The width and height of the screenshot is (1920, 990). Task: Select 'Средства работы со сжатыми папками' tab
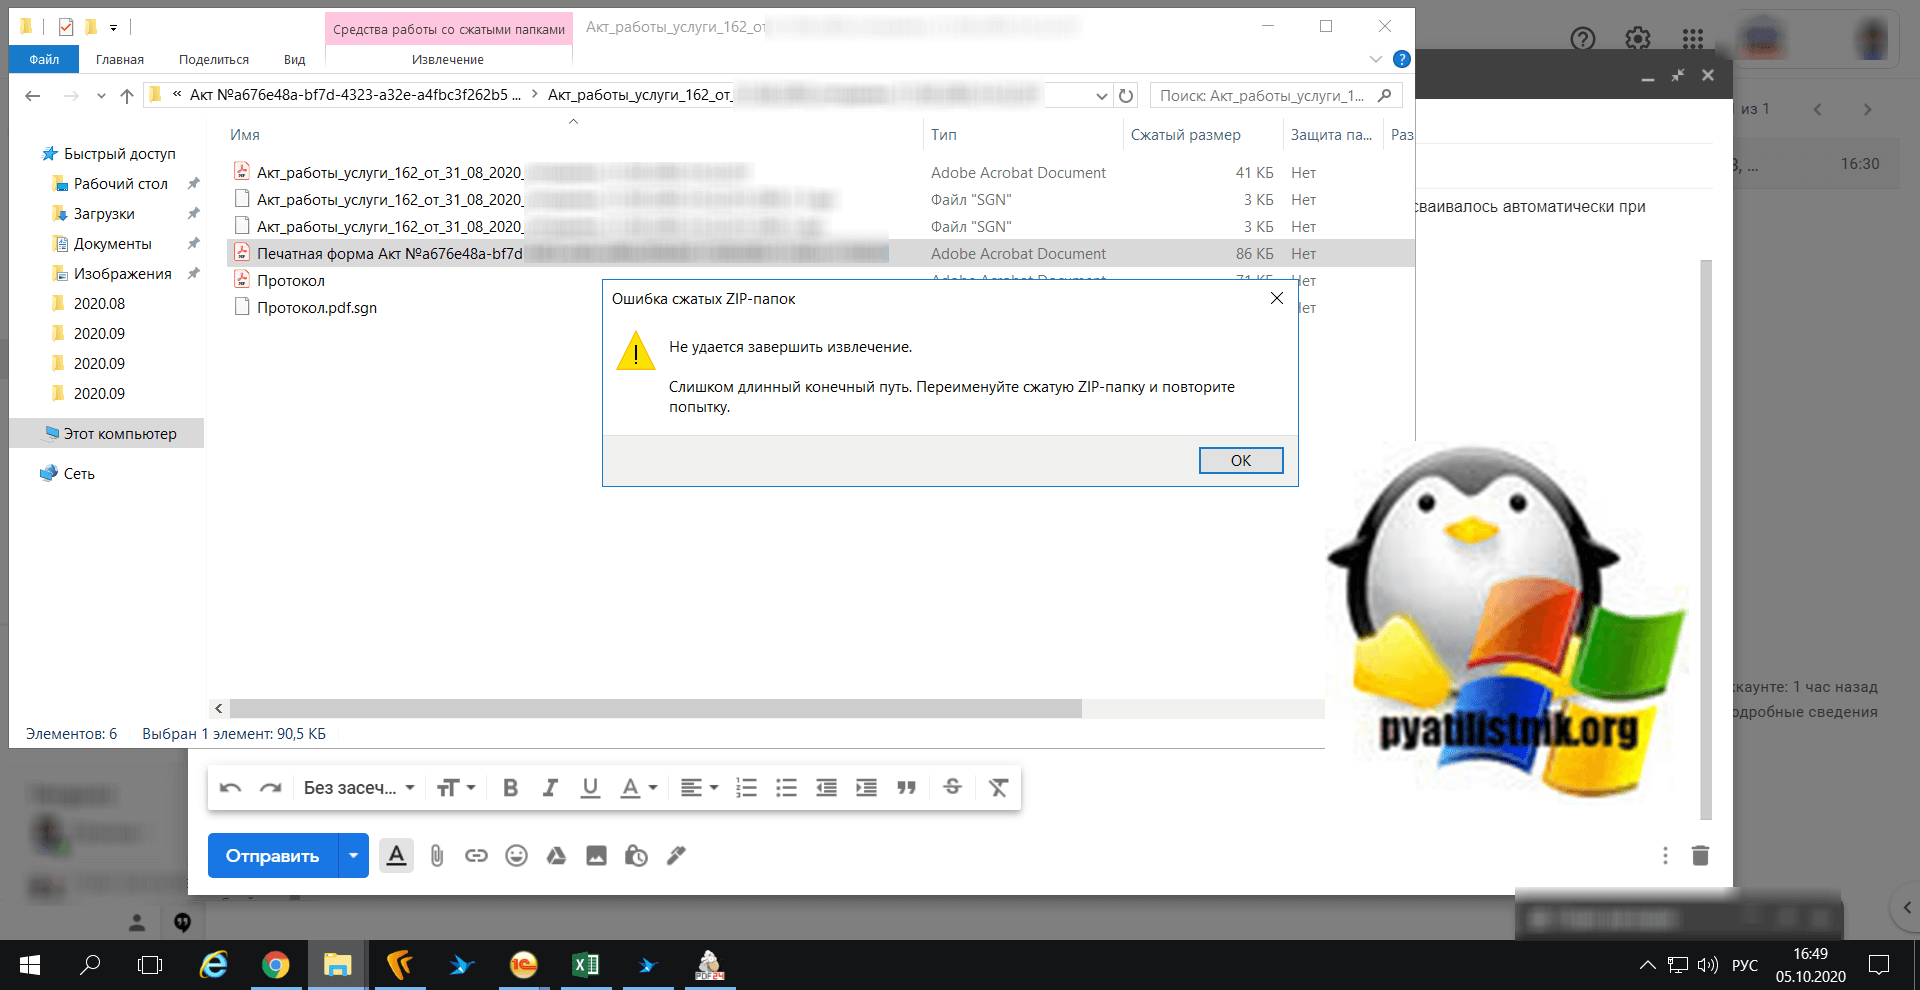click(x=449, y=30)
